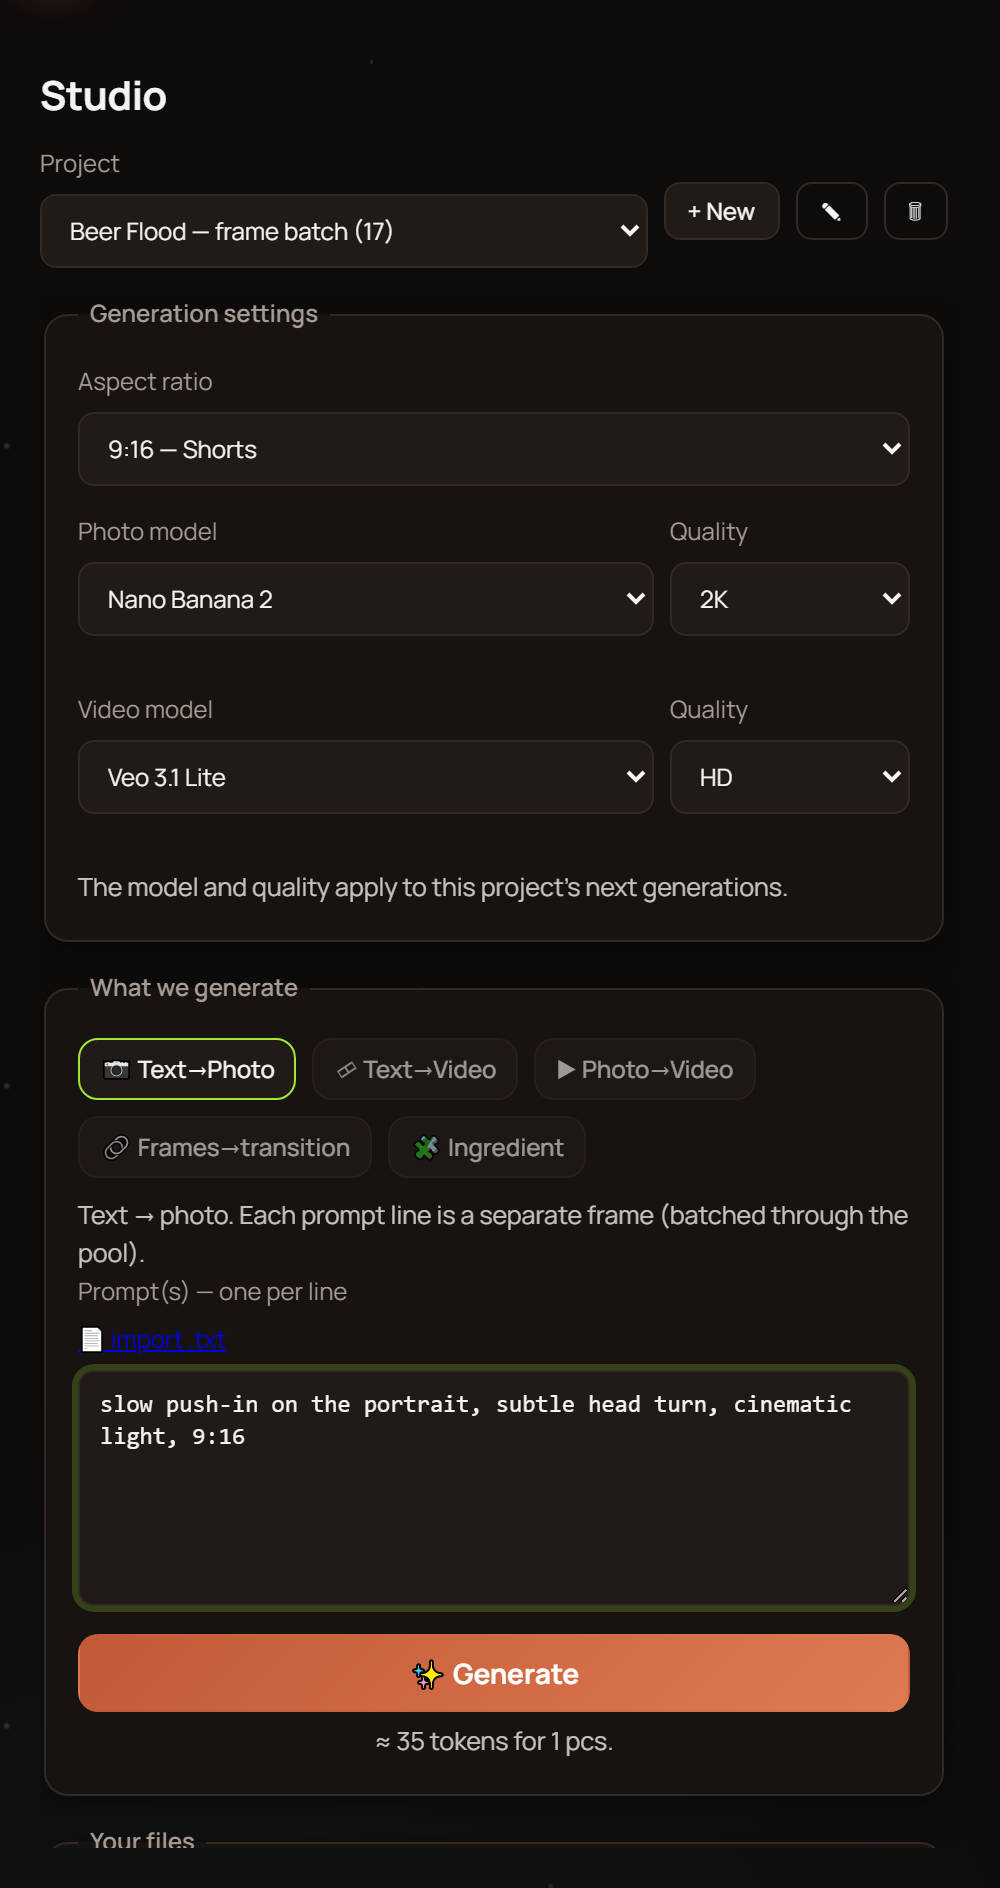The image size is (1000, 1888).
Task: Click the pencil rename project icon
Action: [831, 211]
